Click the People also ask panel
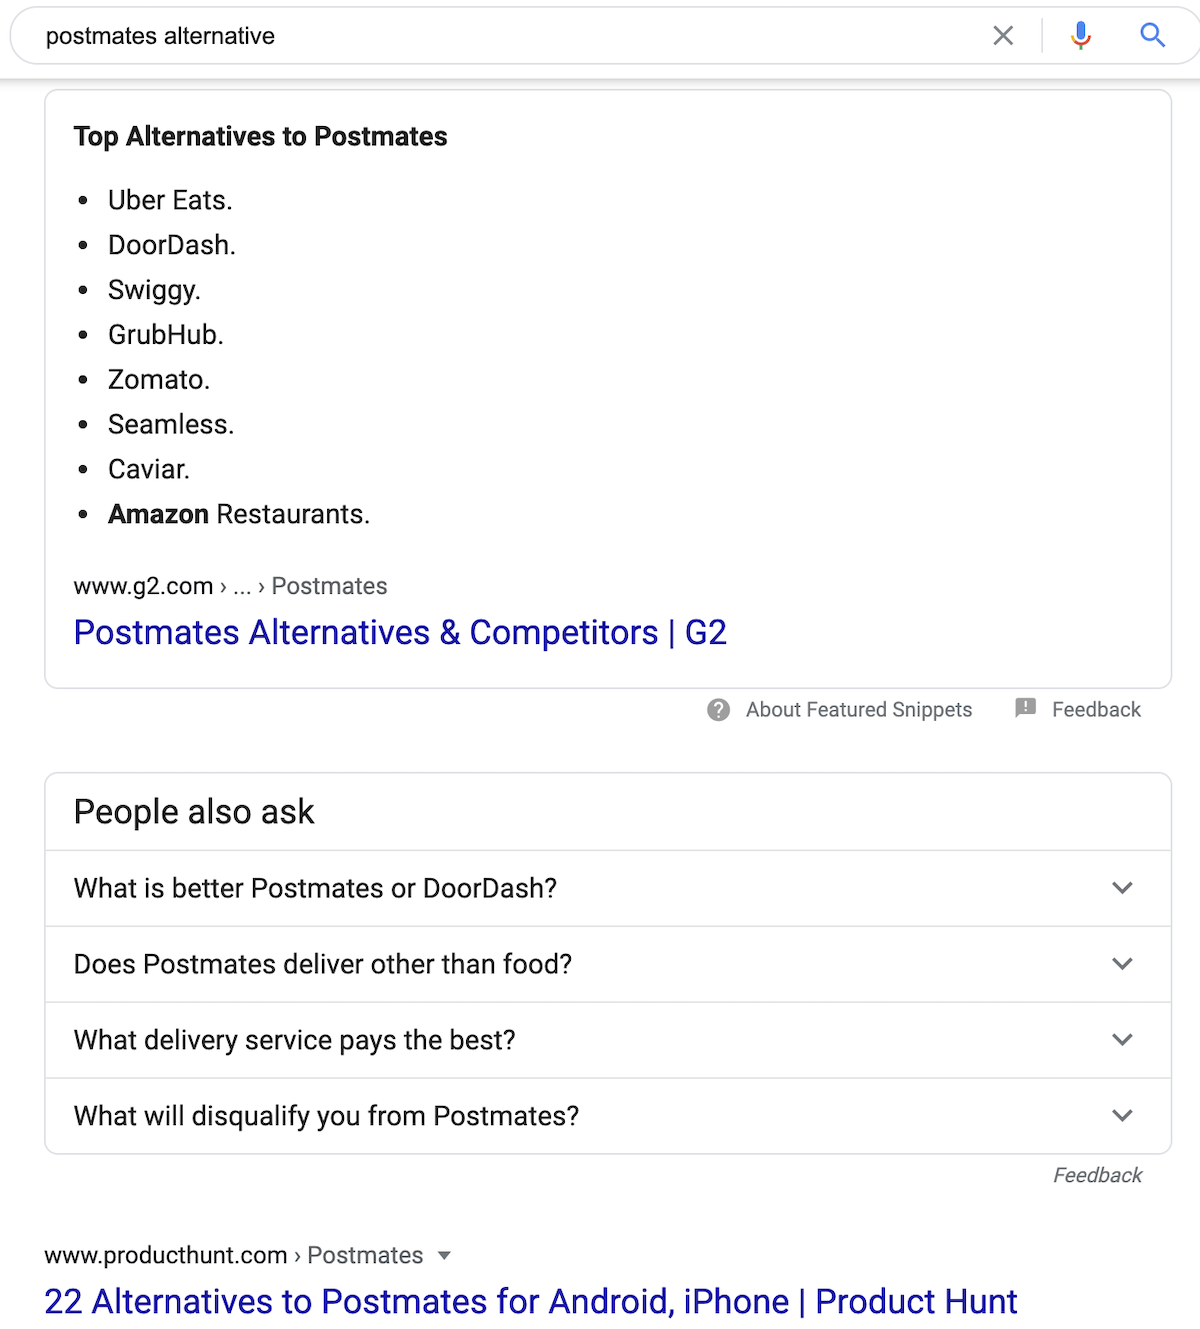 [x=193, y=811]
